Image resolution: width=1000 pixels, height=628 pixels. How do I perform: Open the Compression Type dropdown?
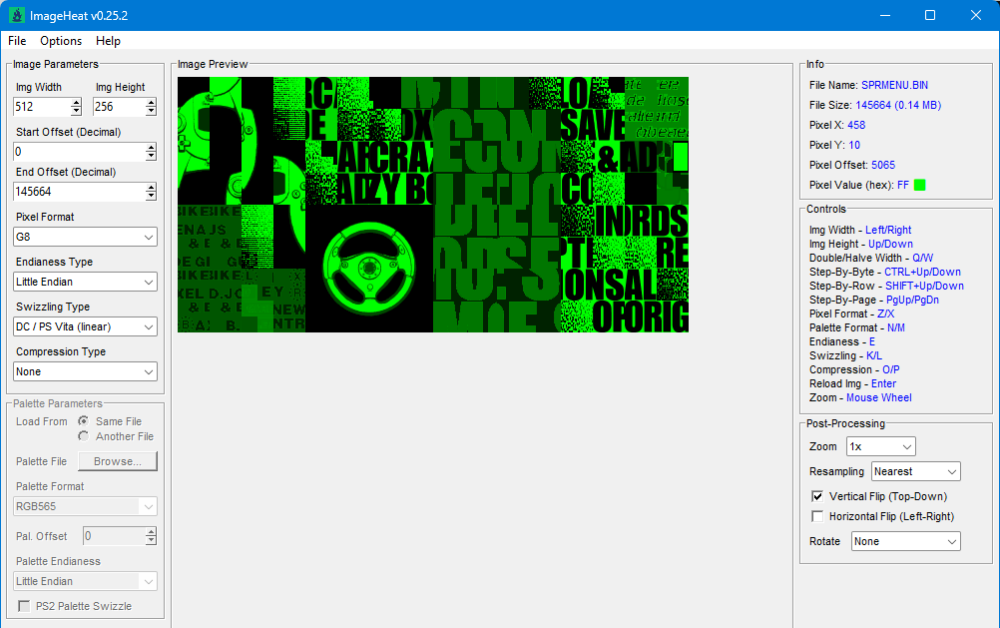pyautogui.click(x=85, y=372)
